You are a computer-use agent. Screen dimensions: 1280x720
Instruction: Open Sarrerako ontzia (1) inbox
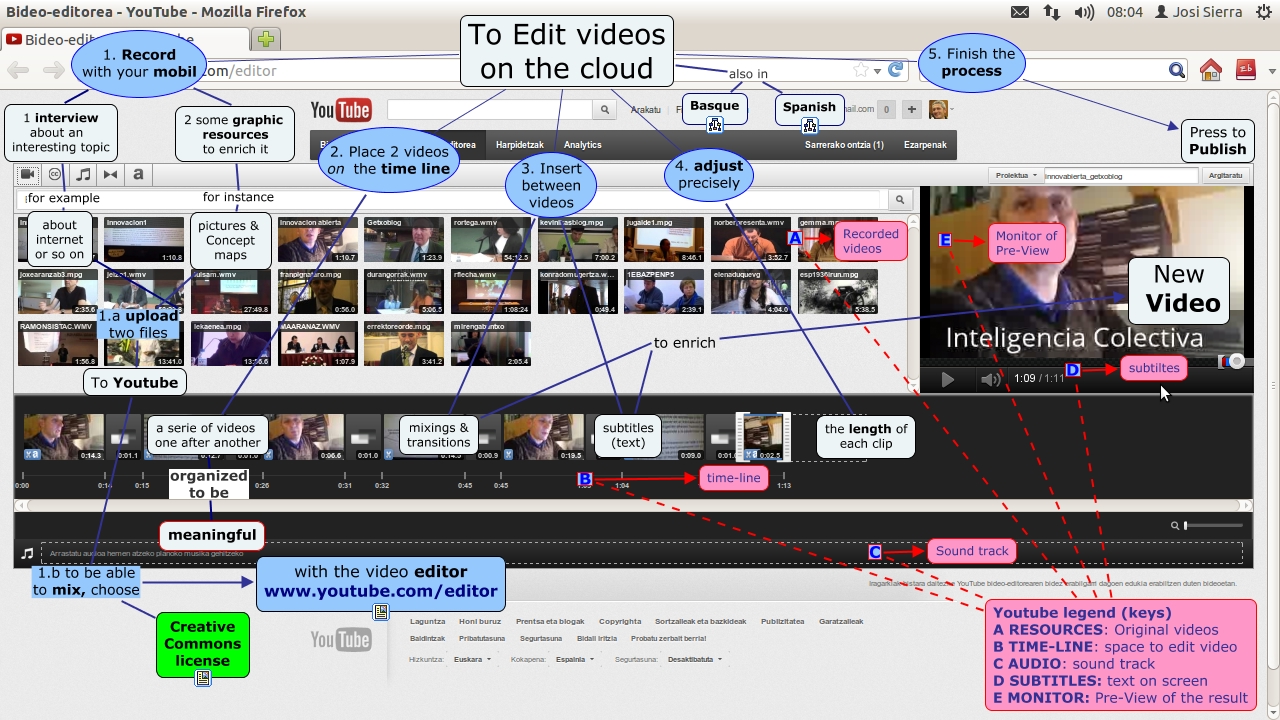pos(844,145)
